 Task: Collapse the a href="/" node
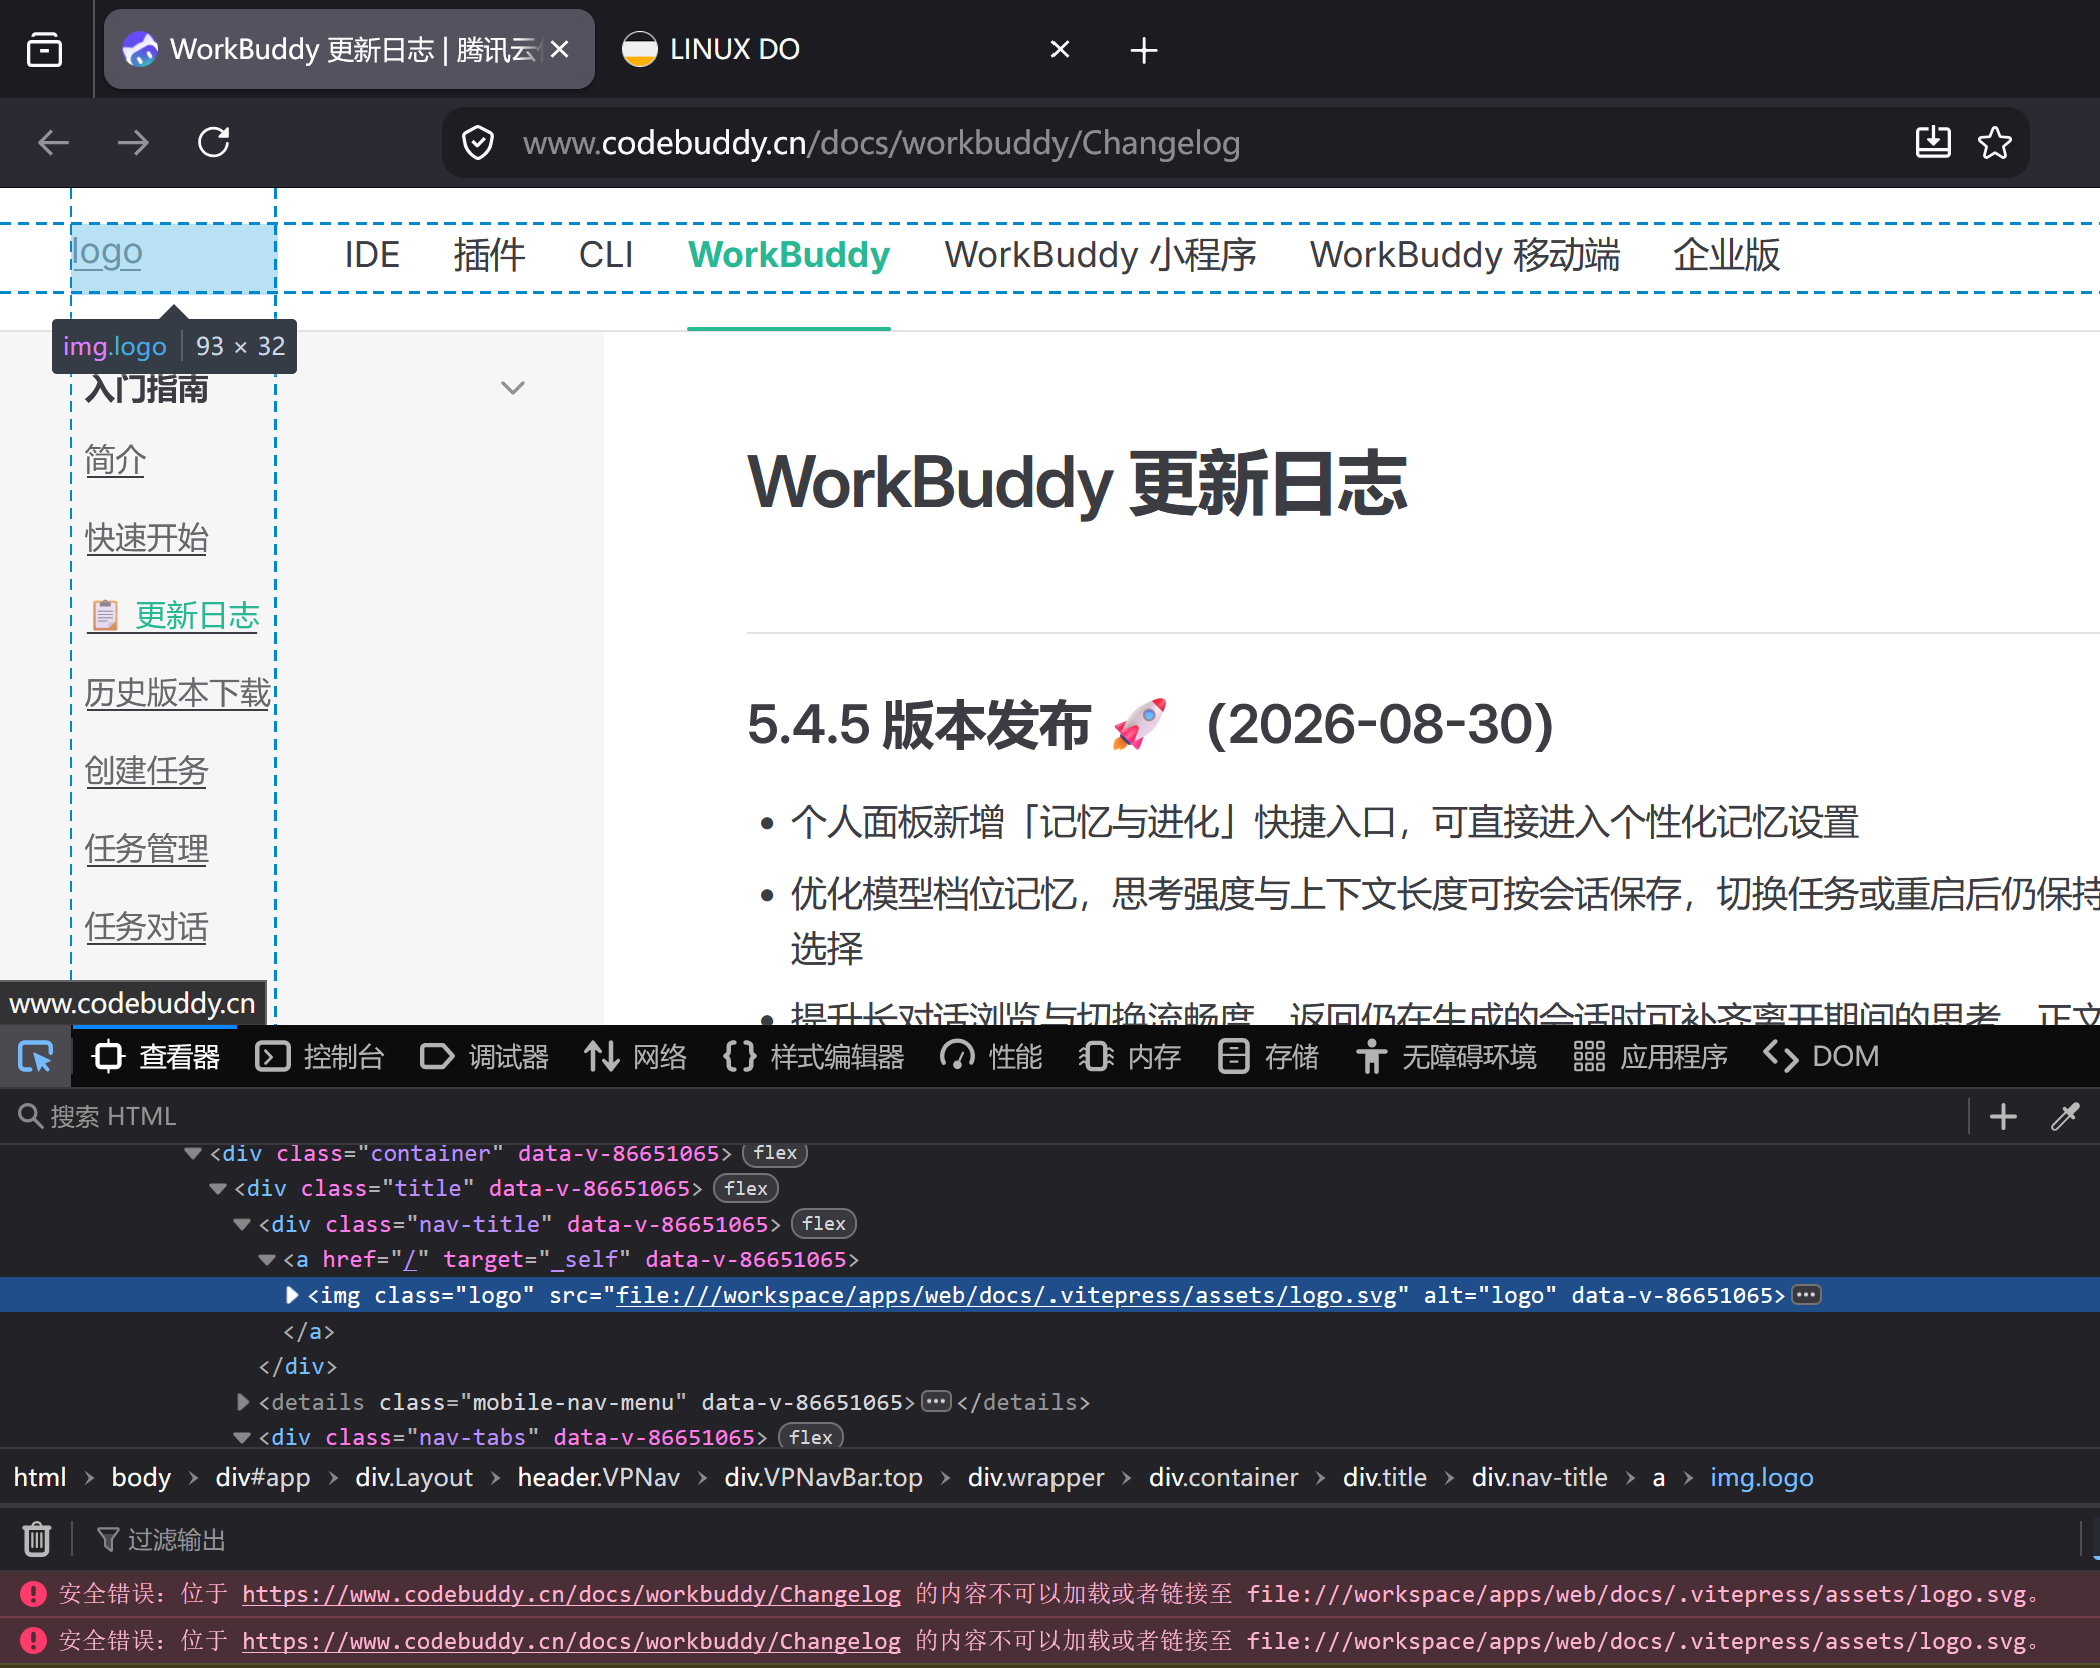tap(266, 1260)
